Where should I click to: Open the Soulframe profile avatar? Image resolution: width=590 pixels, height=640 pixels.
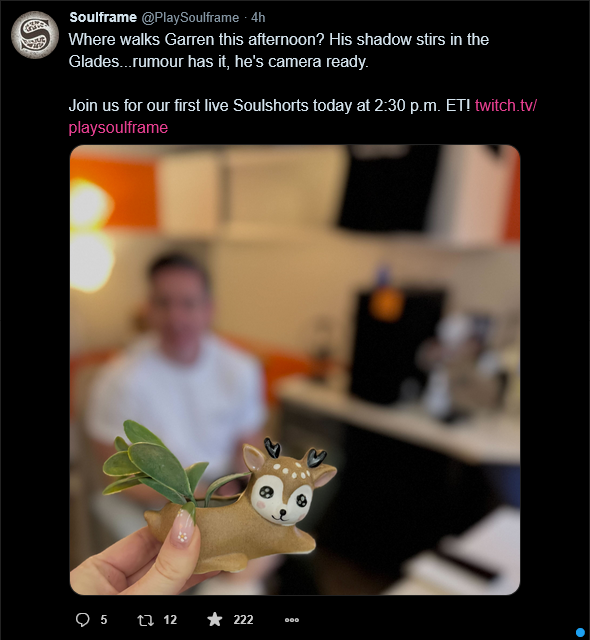tap(35, 35)
